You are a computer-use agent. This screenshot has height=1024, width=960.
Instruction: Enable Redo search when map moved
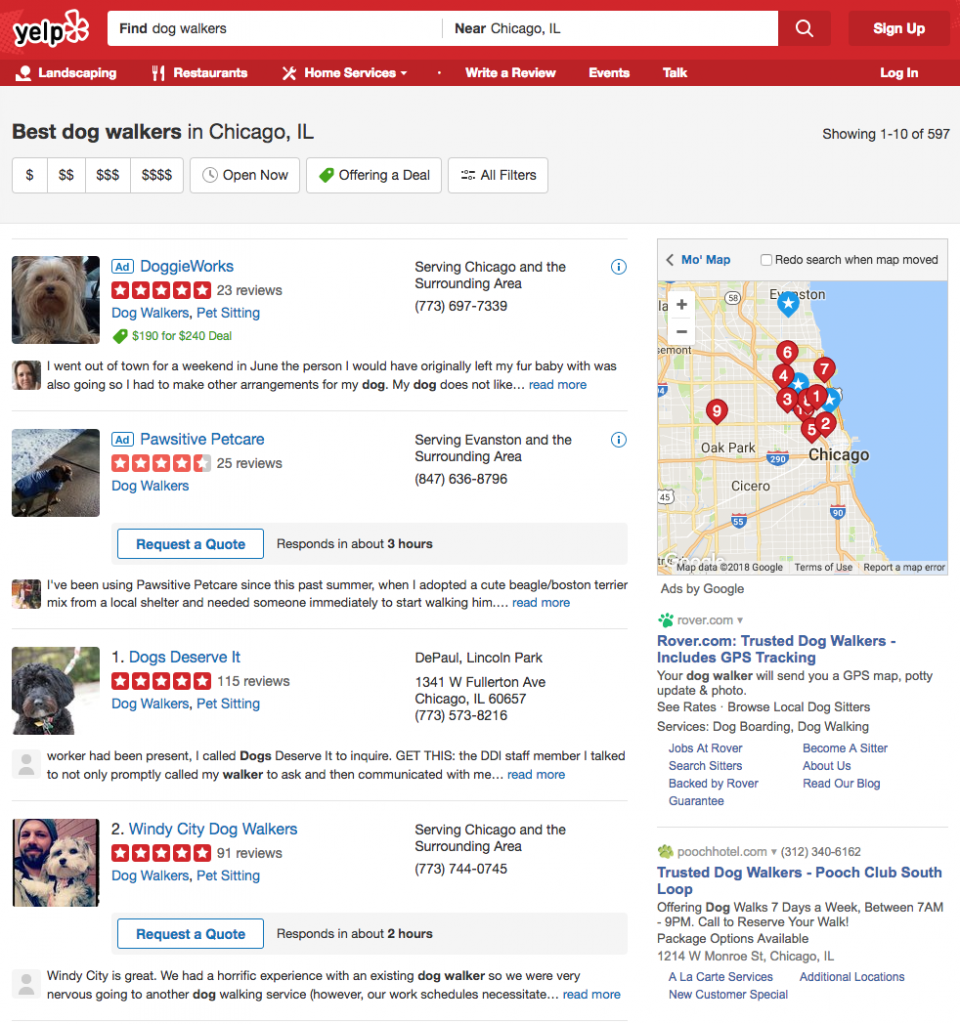point(766,260)
